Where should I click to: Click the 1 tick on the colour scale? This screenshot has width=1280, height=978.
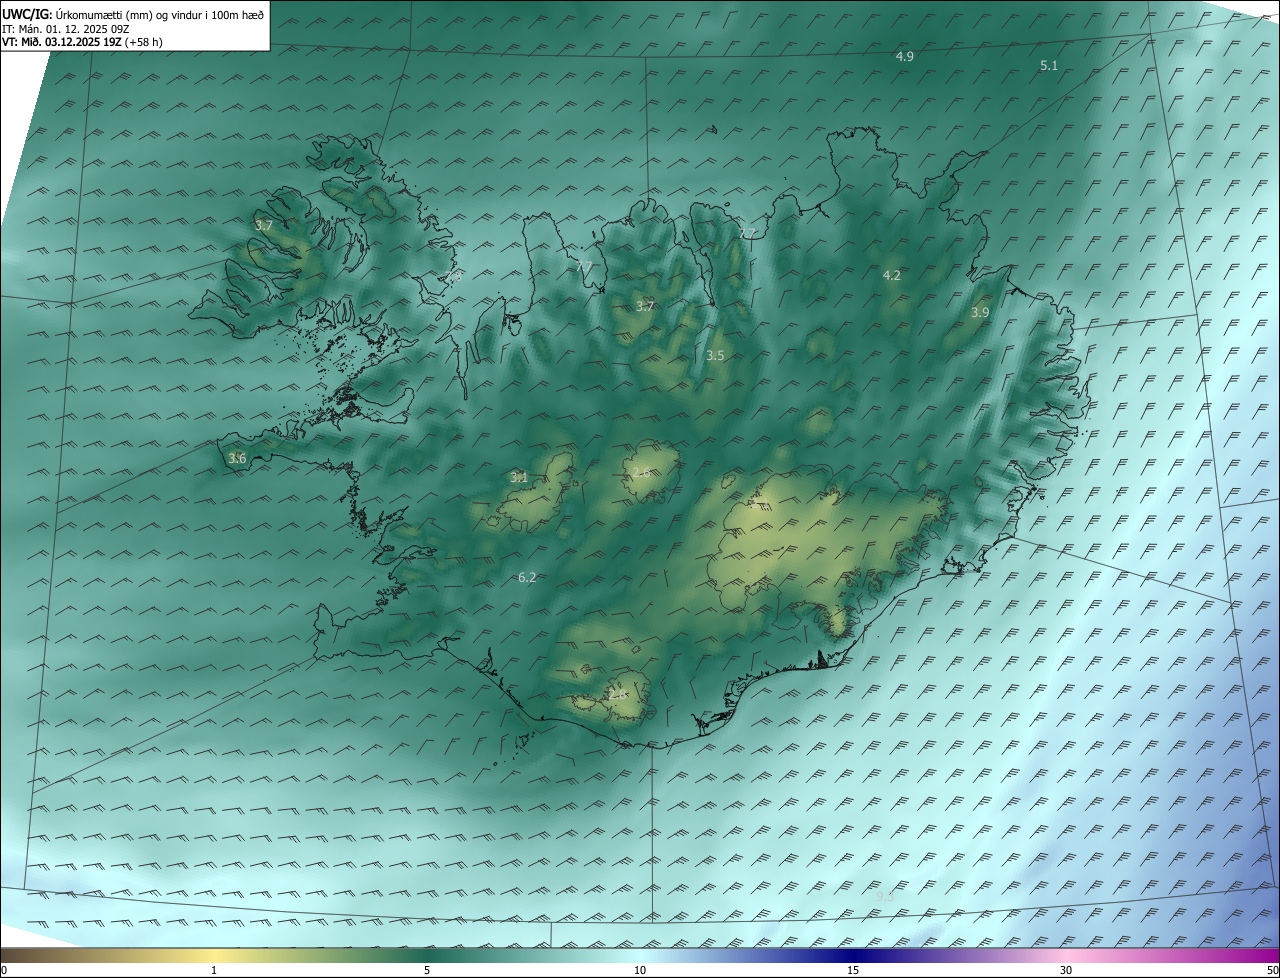click(214, 970)
